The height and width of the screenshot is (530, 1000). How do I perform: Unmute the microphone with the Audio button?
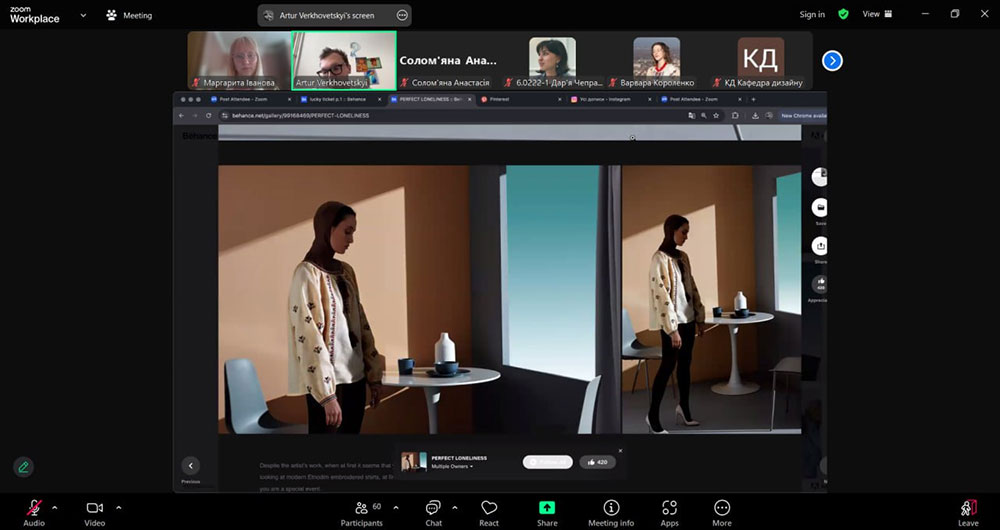click(x=34, y=512)
